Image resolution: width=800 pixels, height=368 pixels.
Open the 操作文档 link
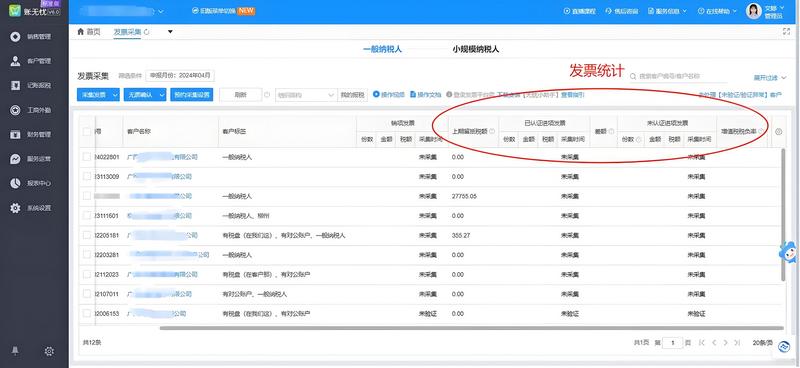click(x=426, y=94)
